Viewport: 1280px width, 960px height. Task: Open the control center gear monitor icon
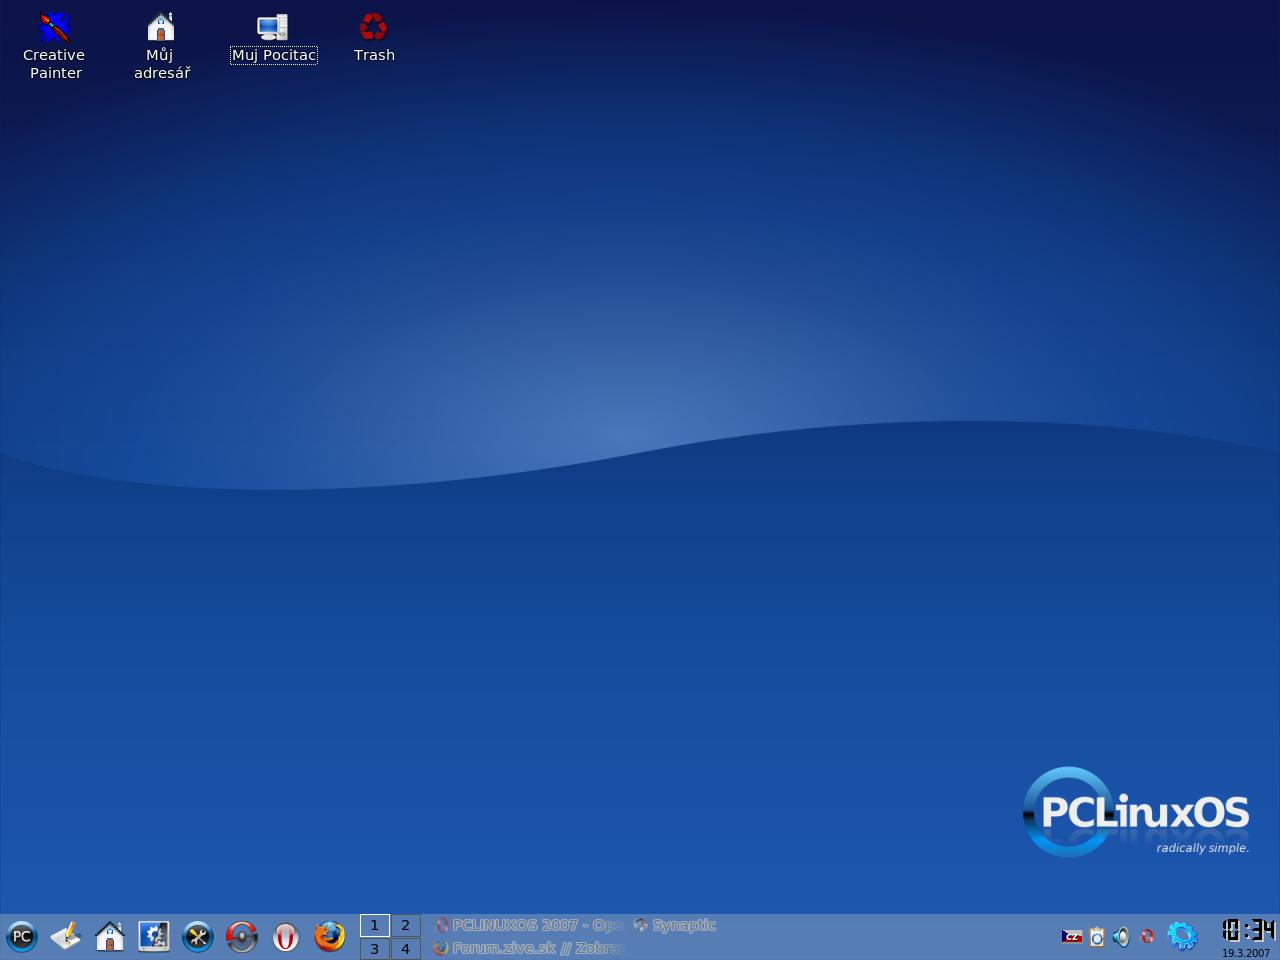[154, 937]
